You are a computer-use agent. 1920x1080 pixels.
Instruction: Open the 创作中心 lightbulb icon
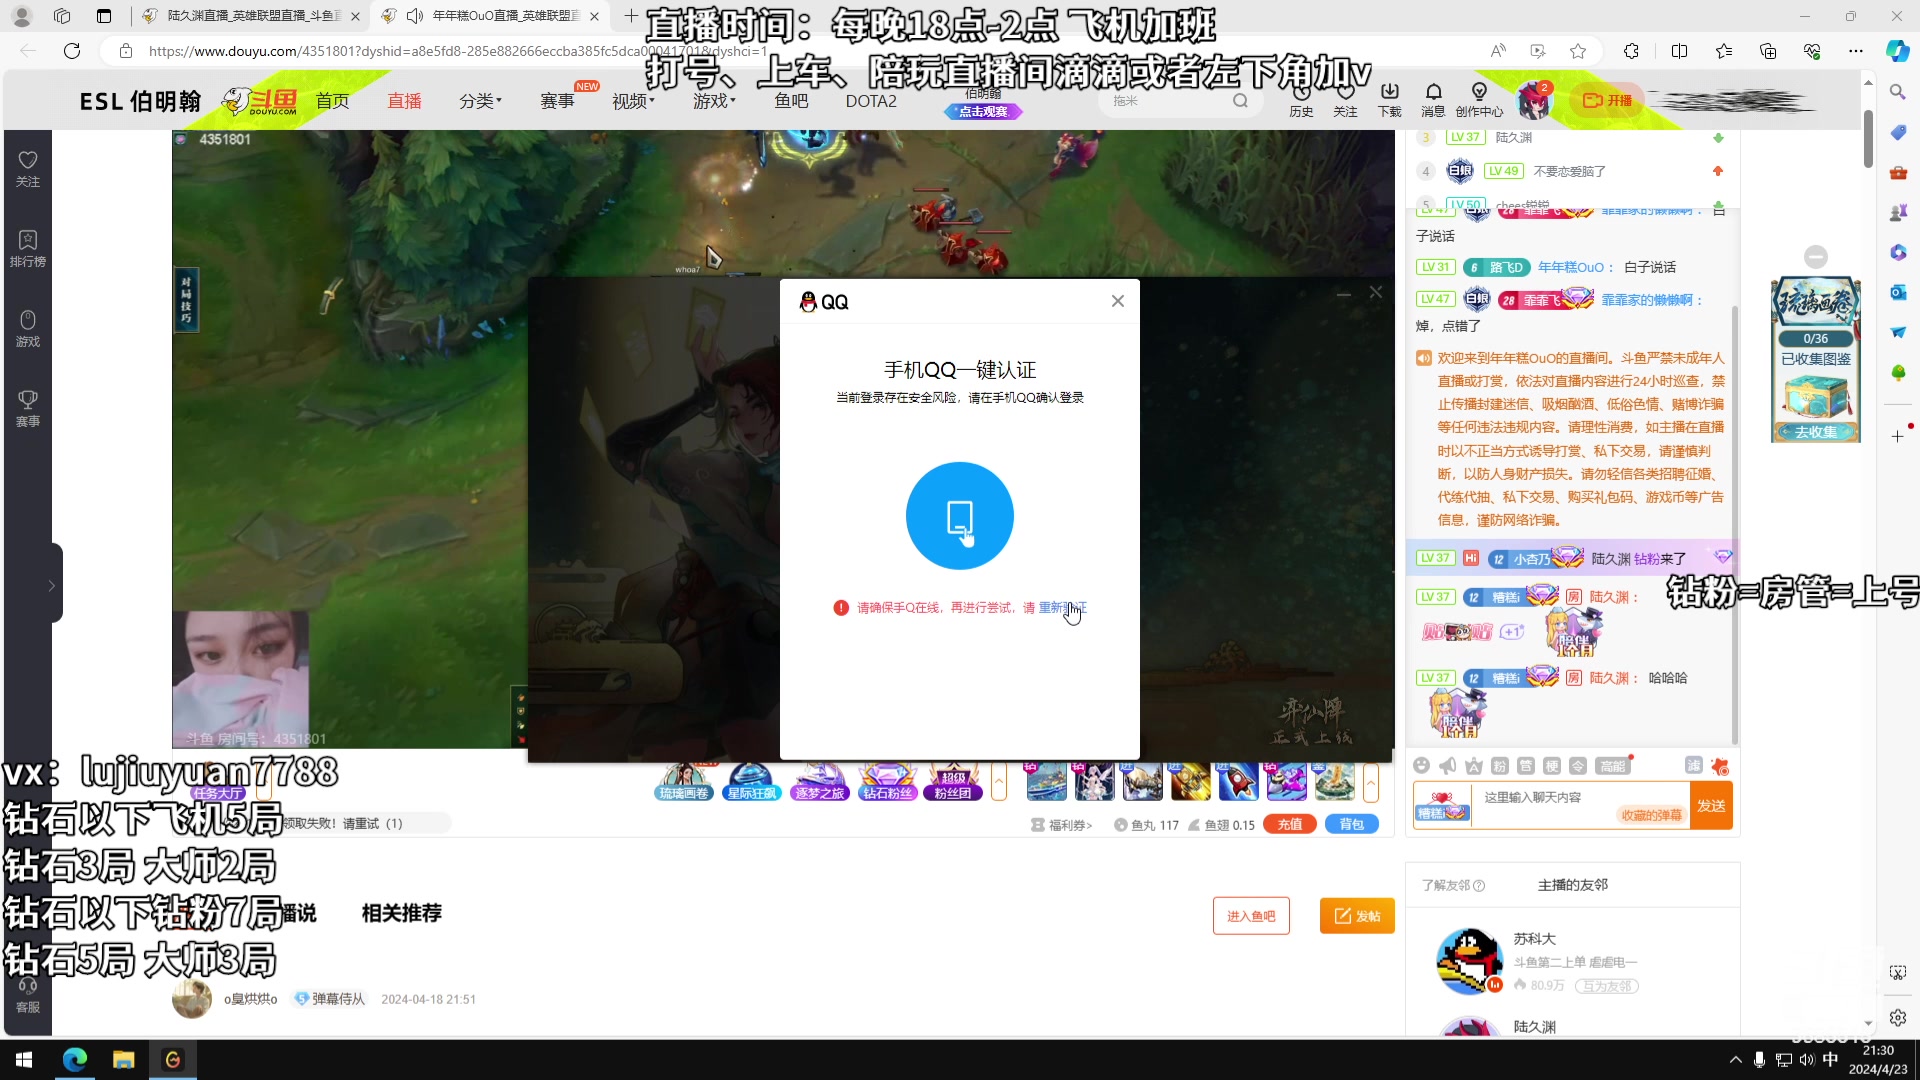click(1479, 101)
